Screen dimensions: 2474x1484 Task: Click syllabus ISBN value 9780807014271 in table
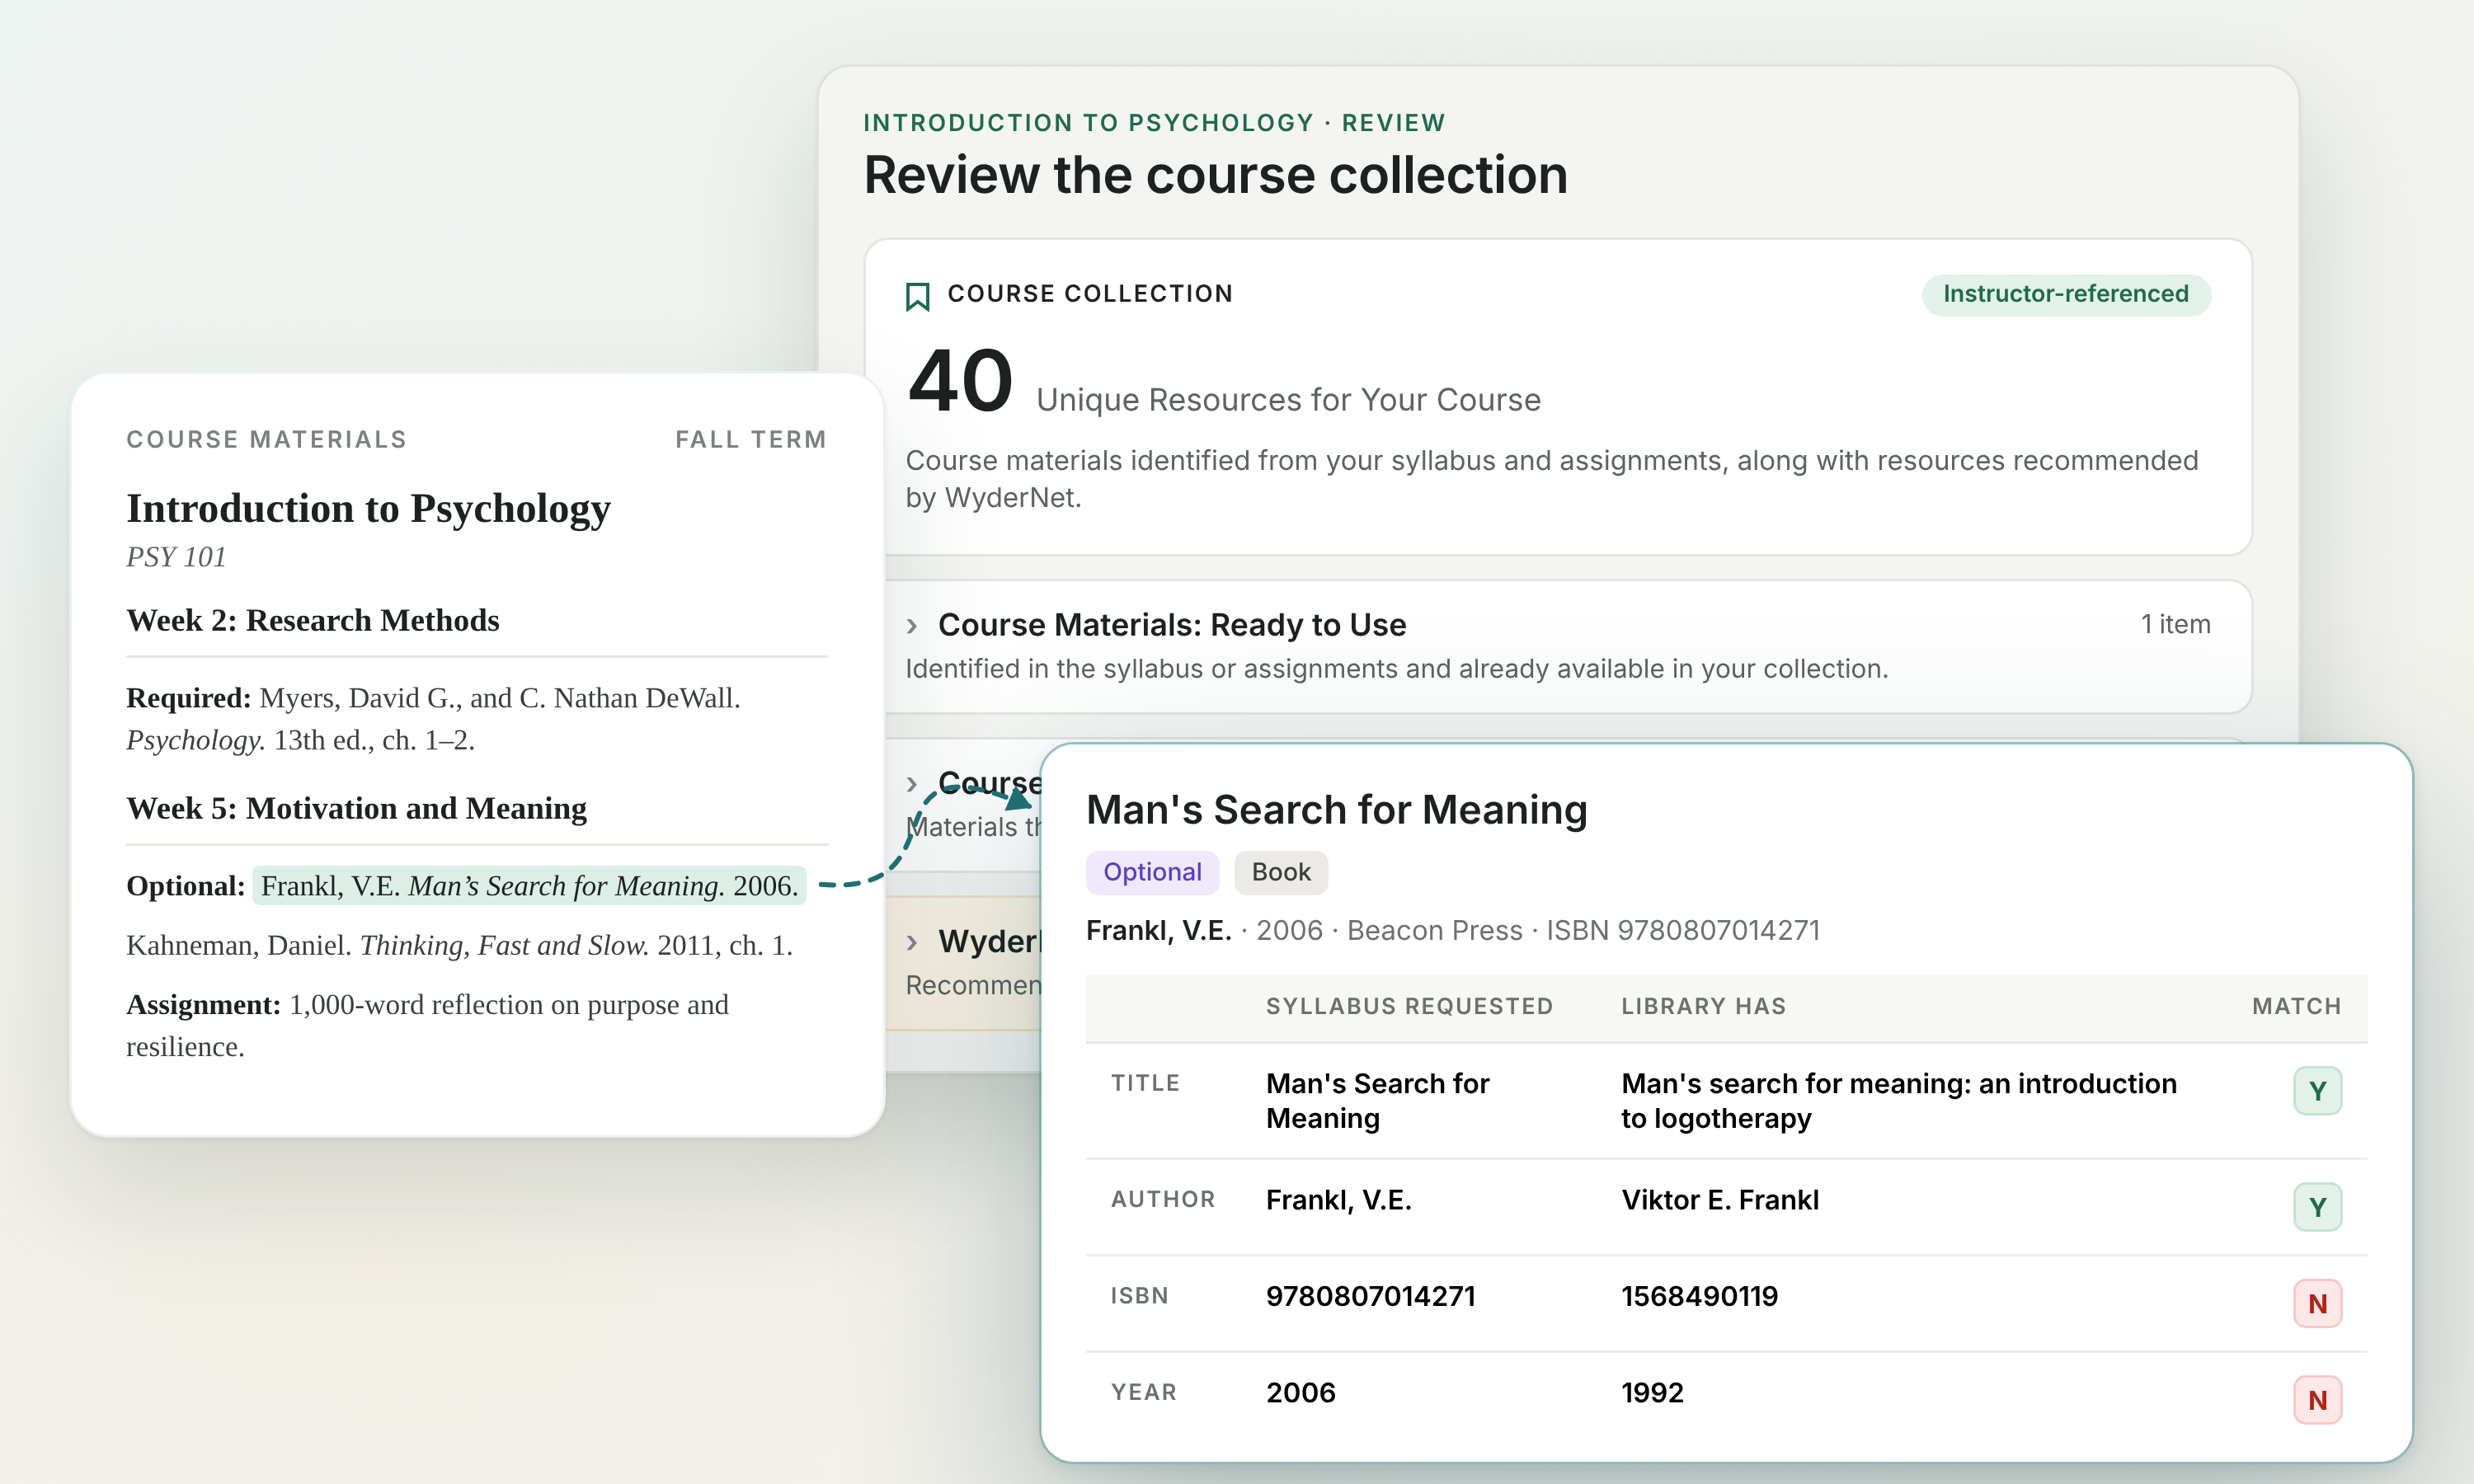1370,1296
